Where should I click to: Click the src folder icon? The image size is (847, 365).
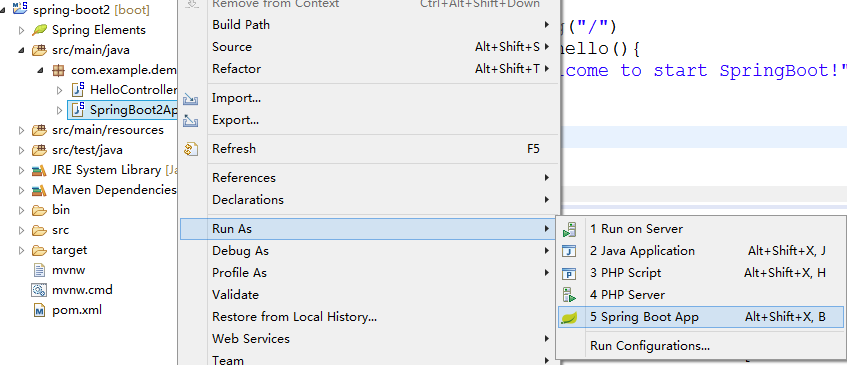click(39, 230)
